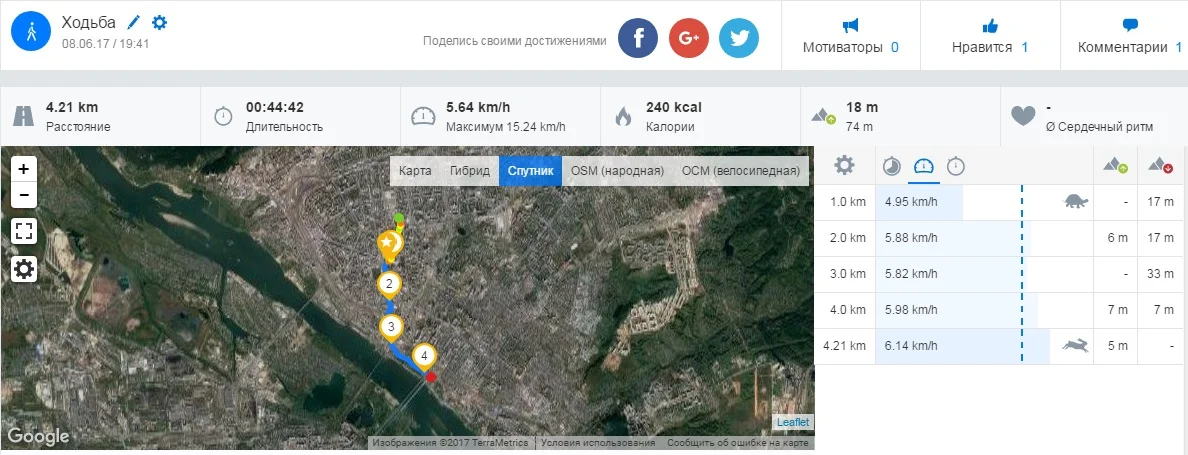Toggle fullscreen map view
1188x455 pixels.
tap(24, 231)
